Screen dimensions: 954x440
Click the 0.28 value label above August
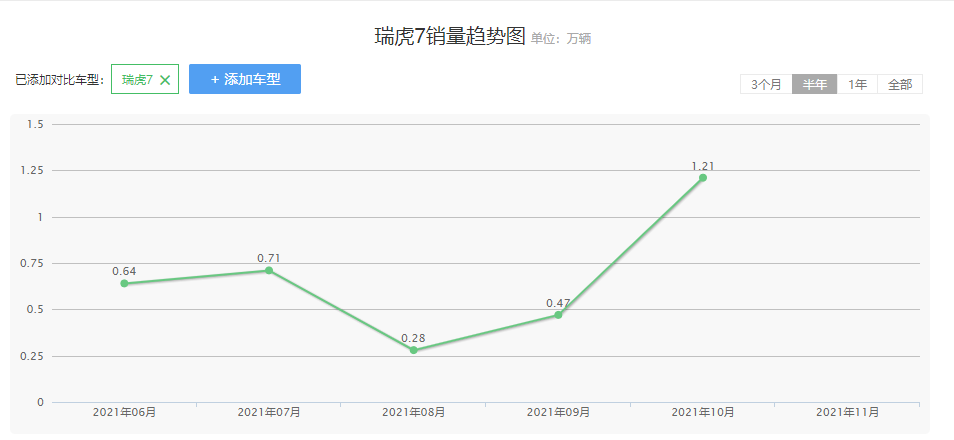(414, 338)
